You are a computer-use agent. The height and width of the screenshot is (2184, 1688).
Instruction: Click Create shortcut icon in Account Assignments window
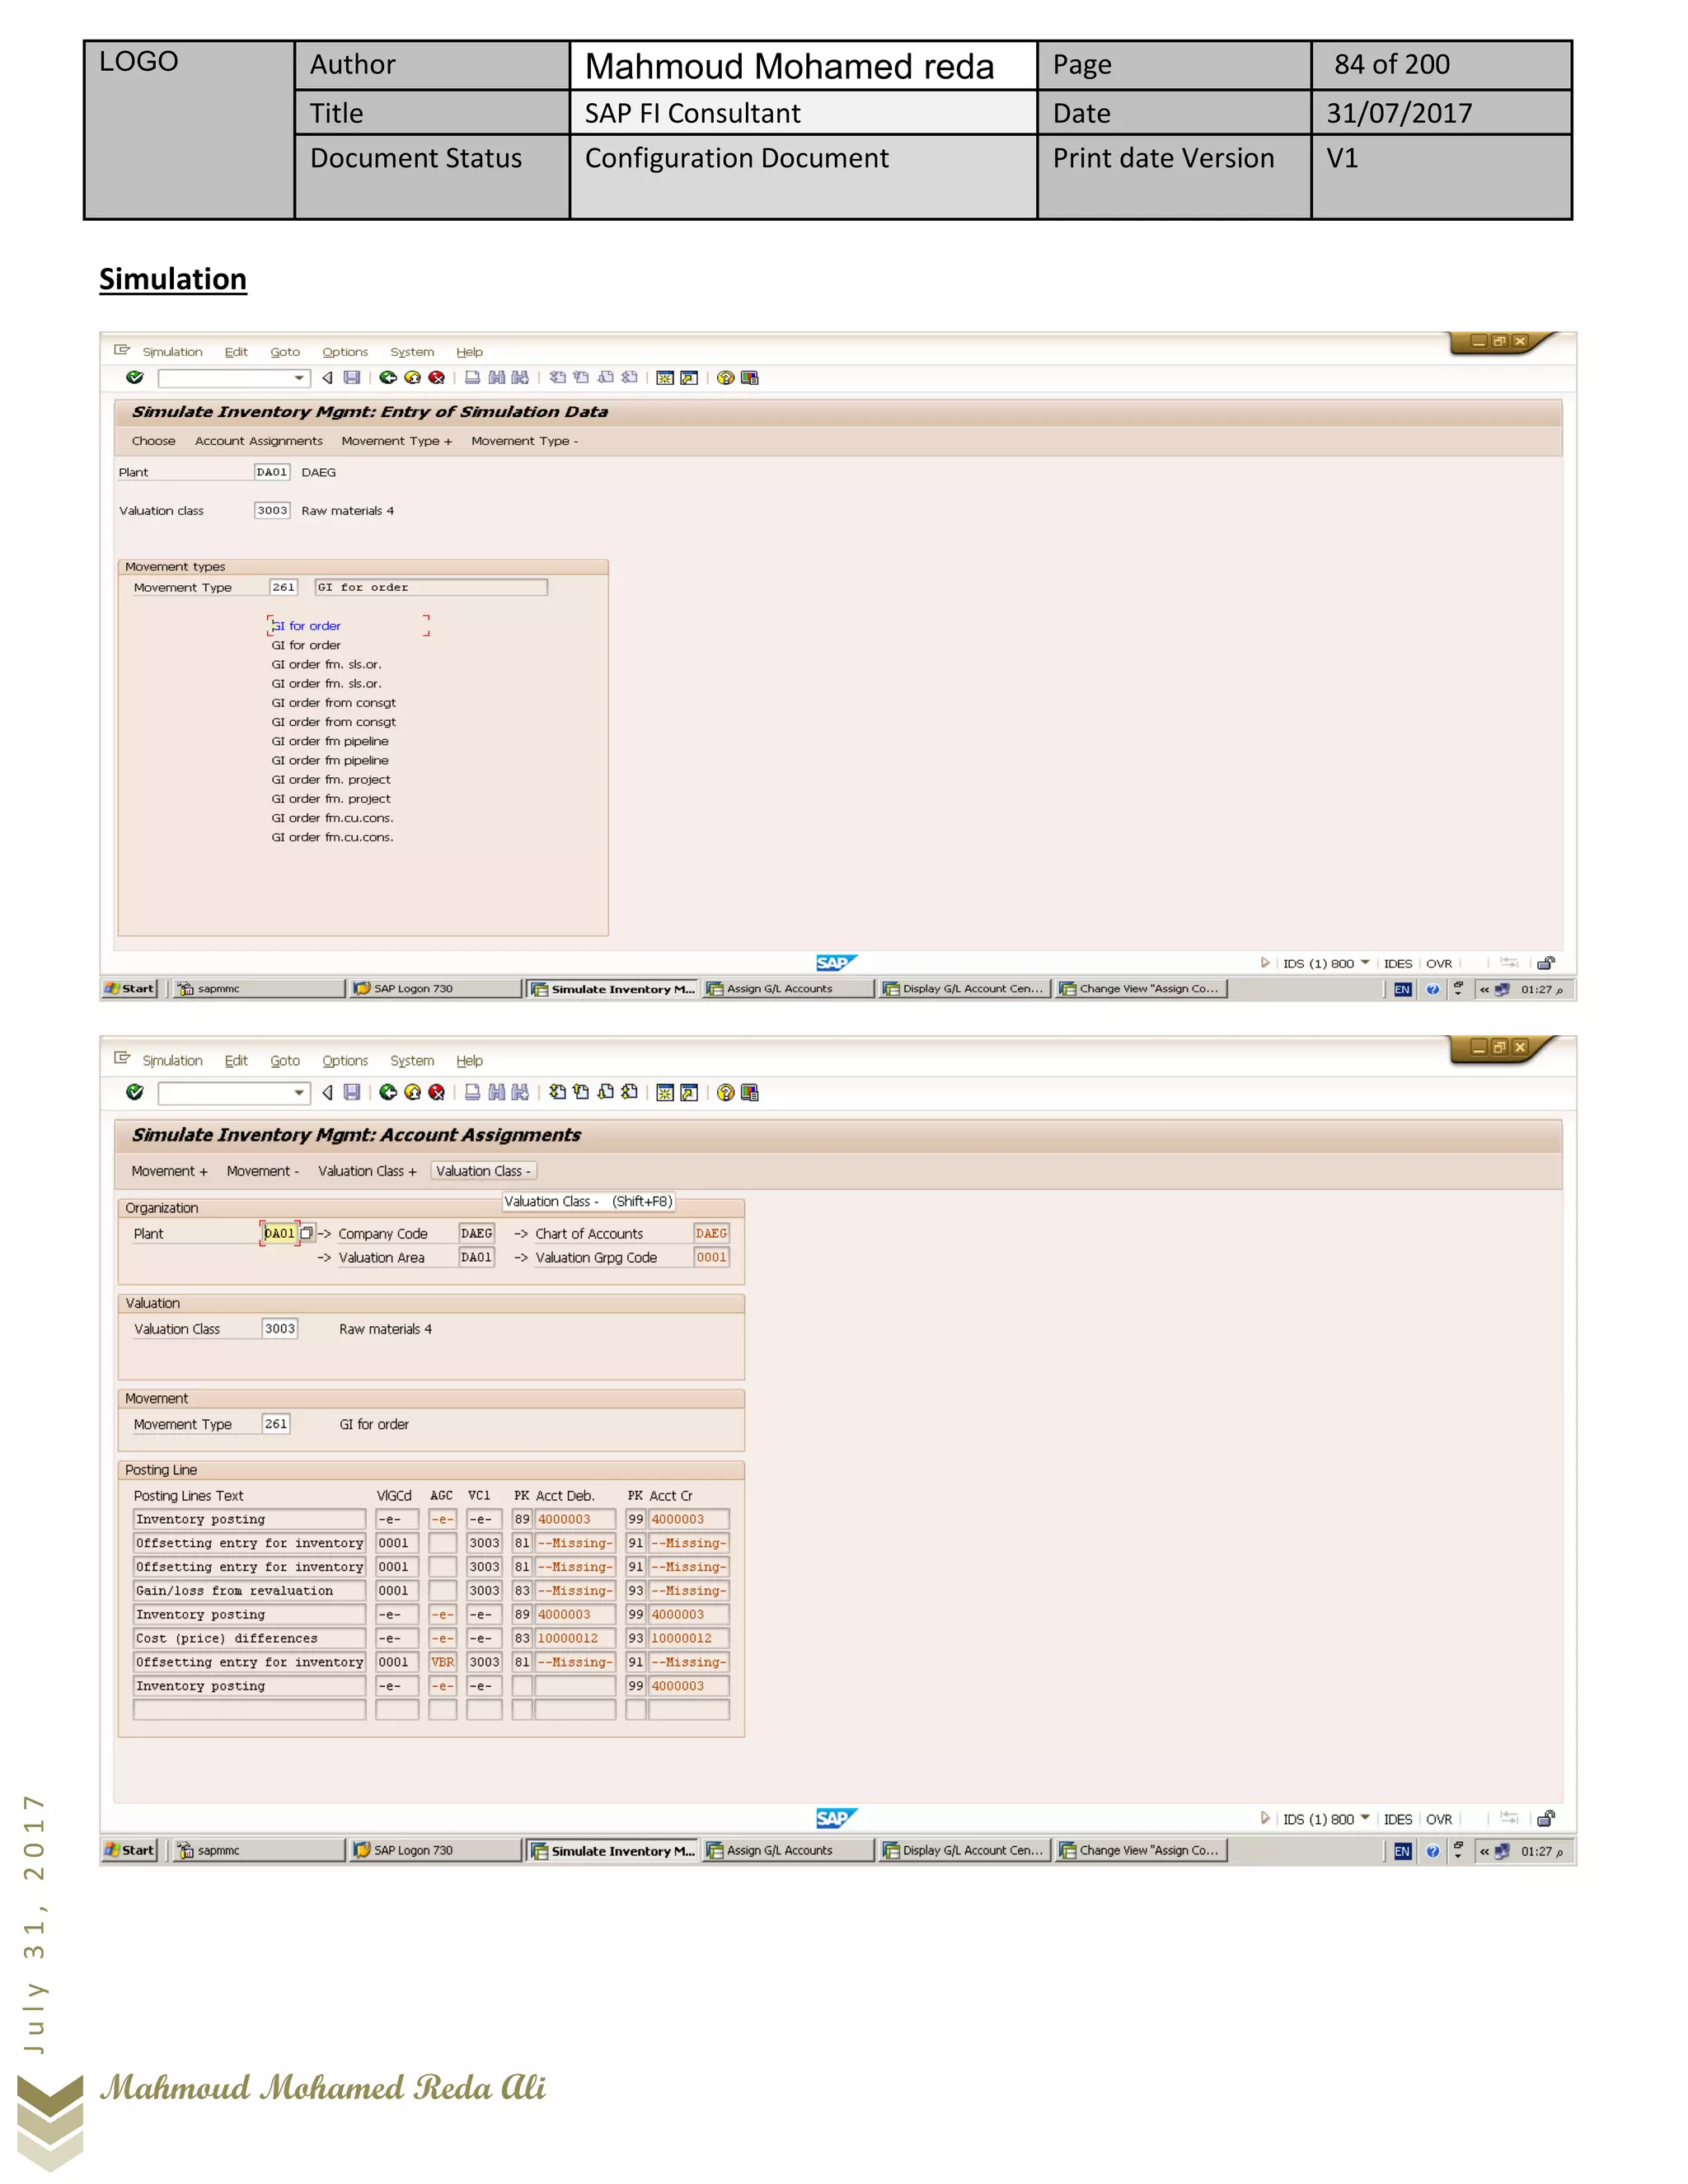689,1092
